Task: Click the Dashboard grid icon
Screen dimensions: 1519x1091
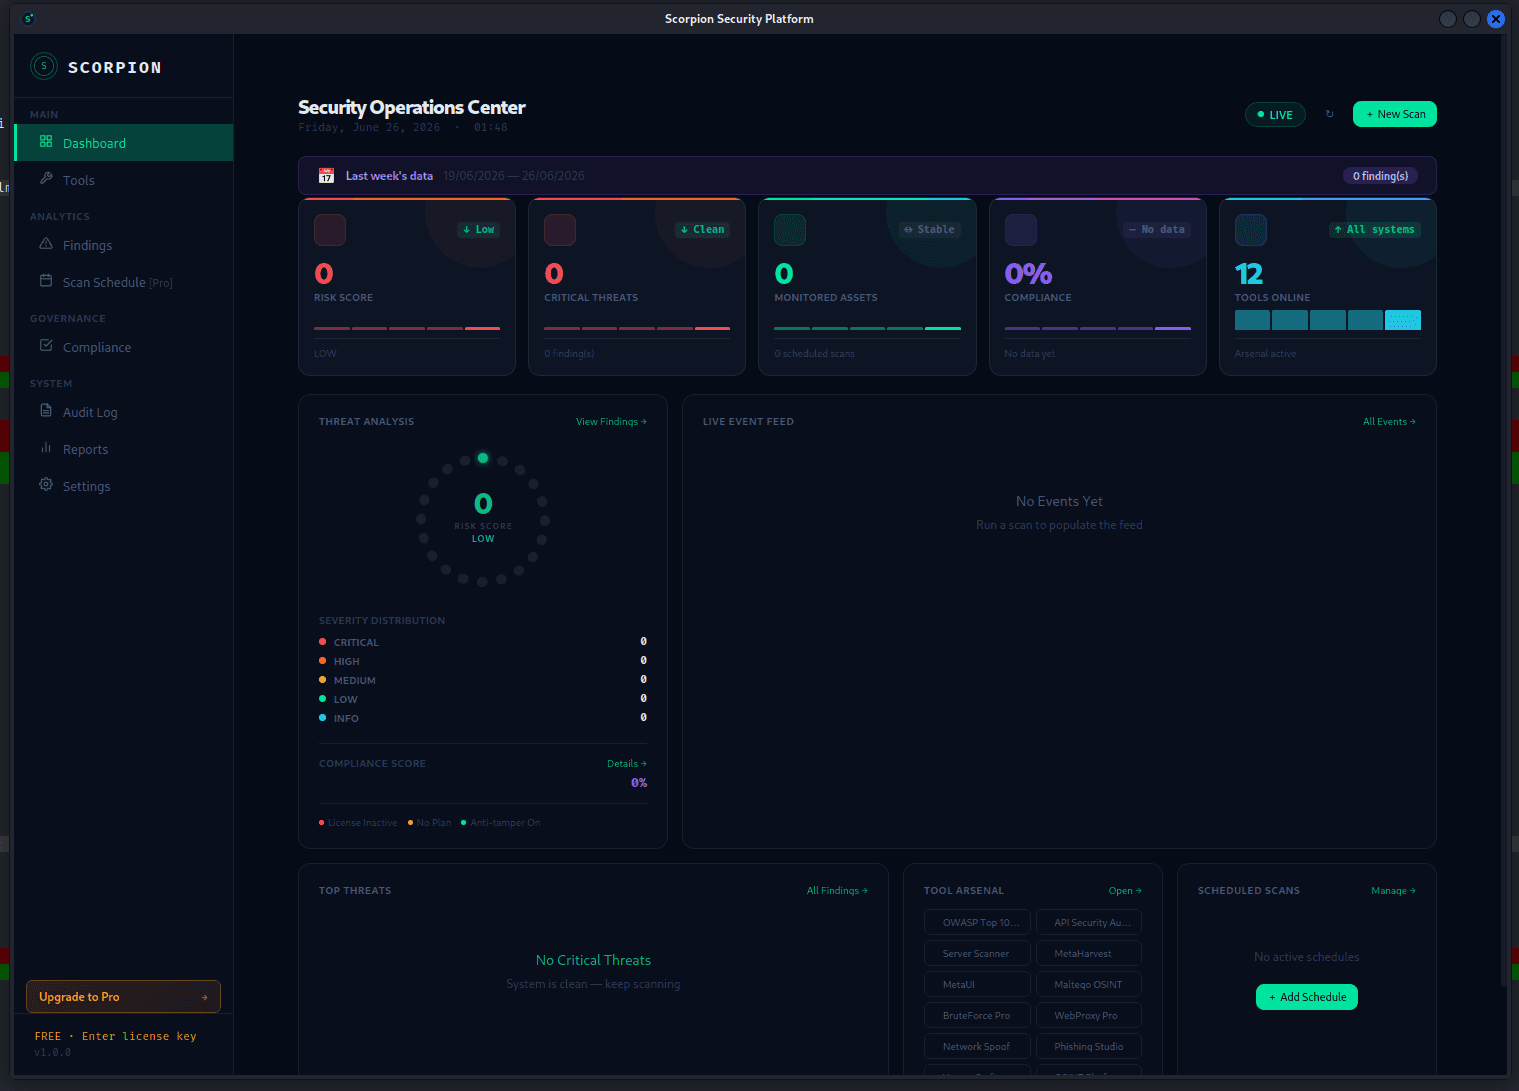Action: [x=46, y=142]
